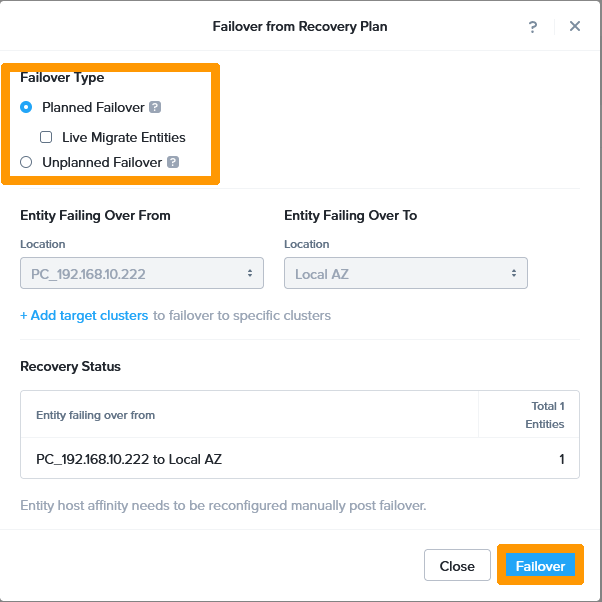The image size is (602, 602).
Task: Enable the Live Migrate Entities checkbox
Action: tap(46, 137)
